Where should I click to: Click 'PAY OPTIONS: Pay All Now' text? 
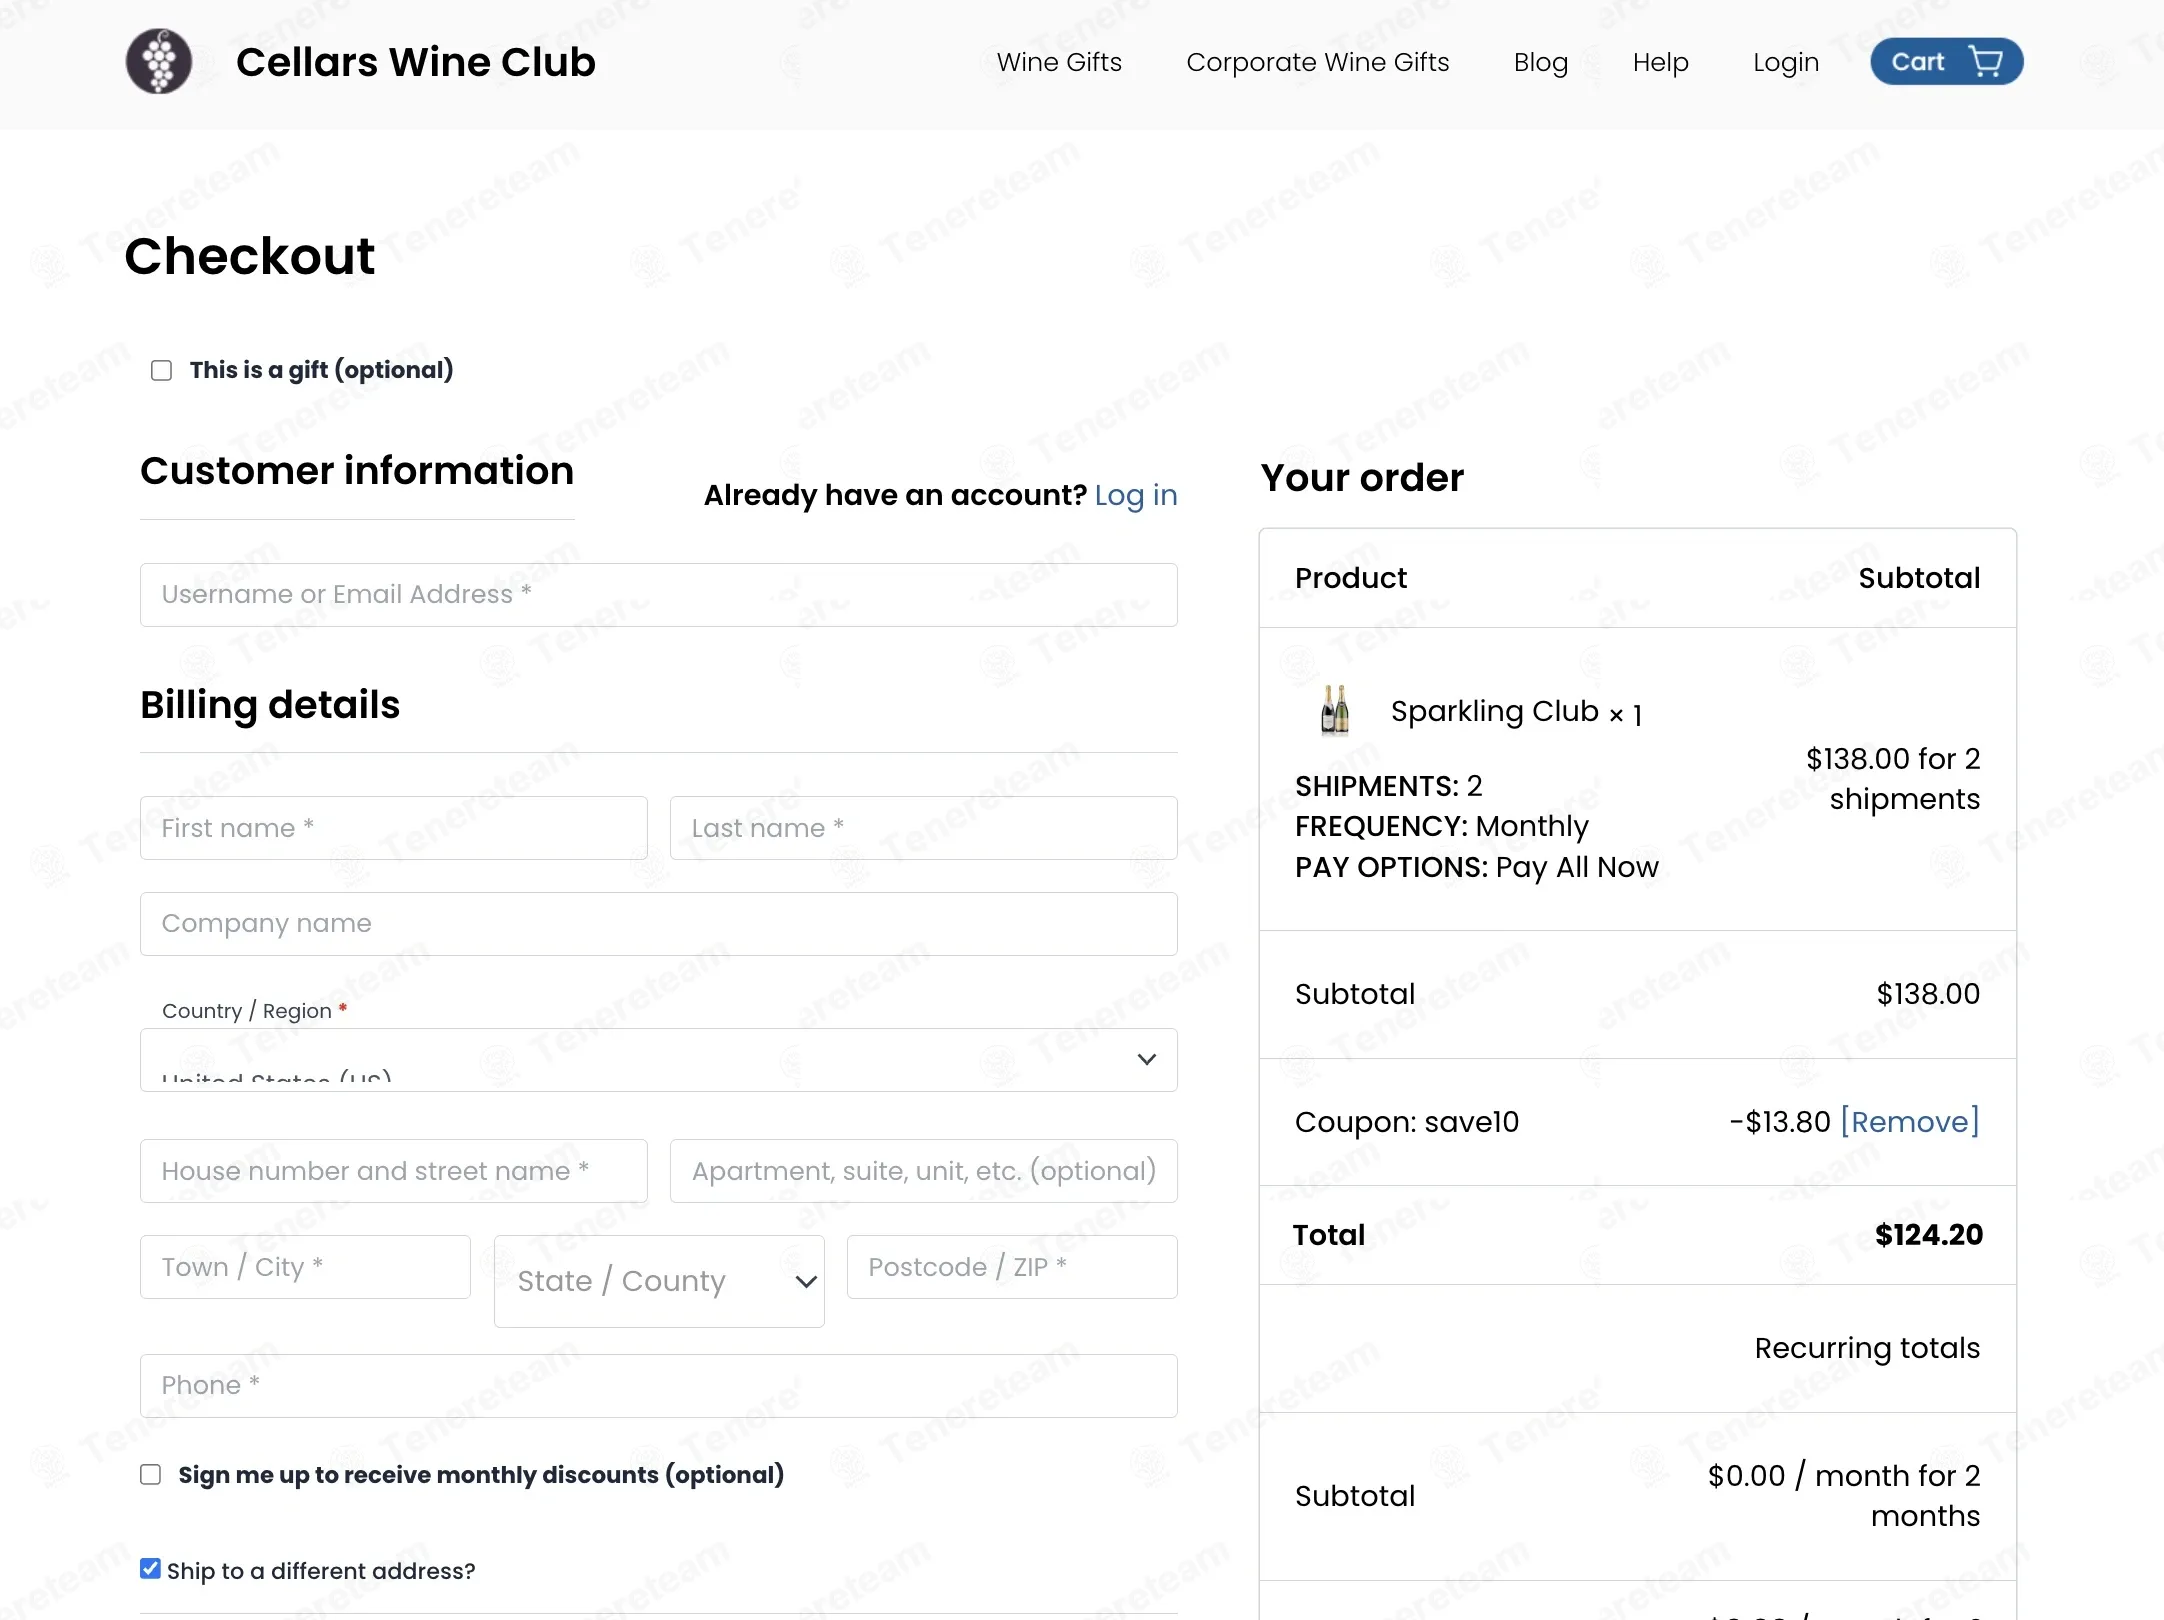click(x=1476, y=867)
